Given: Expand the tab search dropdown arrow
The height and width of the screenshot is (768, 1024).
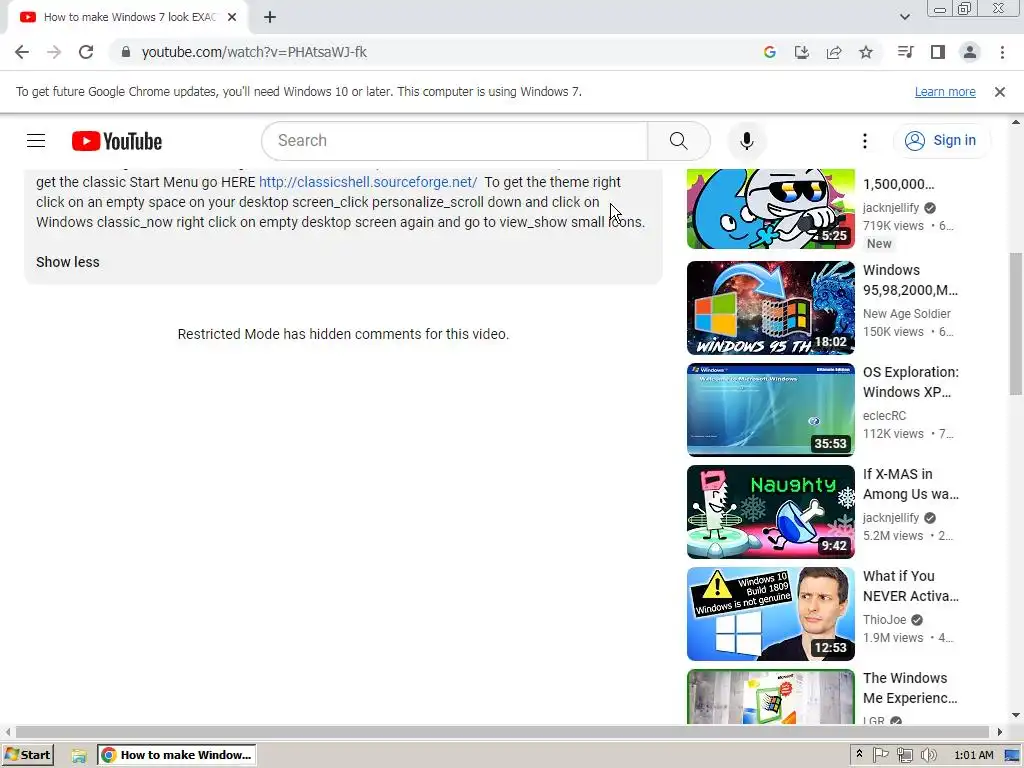Looking at the screenshot, I should pos(904,17).
